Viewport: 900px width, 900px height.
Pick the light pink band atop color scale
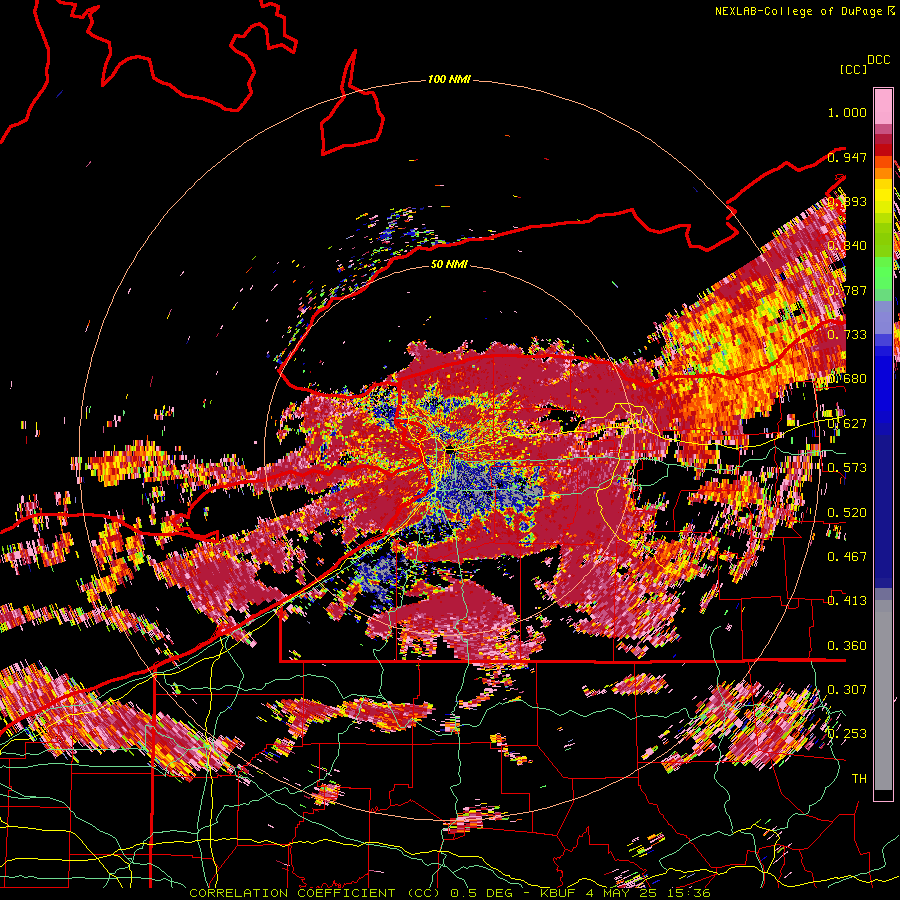(883, 106)
